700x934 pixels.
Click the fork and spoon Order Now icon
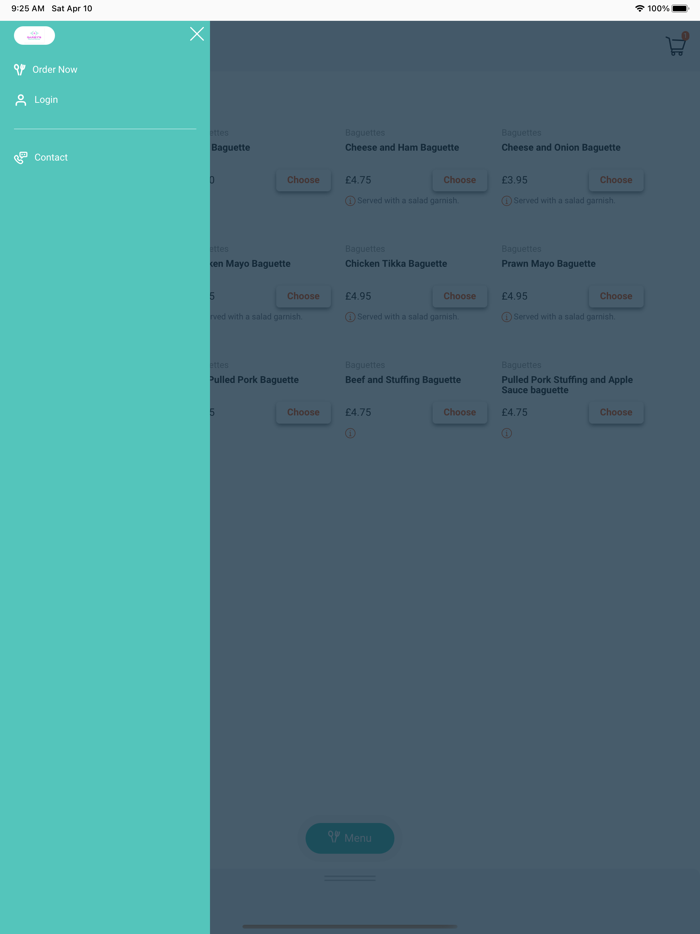20,70
